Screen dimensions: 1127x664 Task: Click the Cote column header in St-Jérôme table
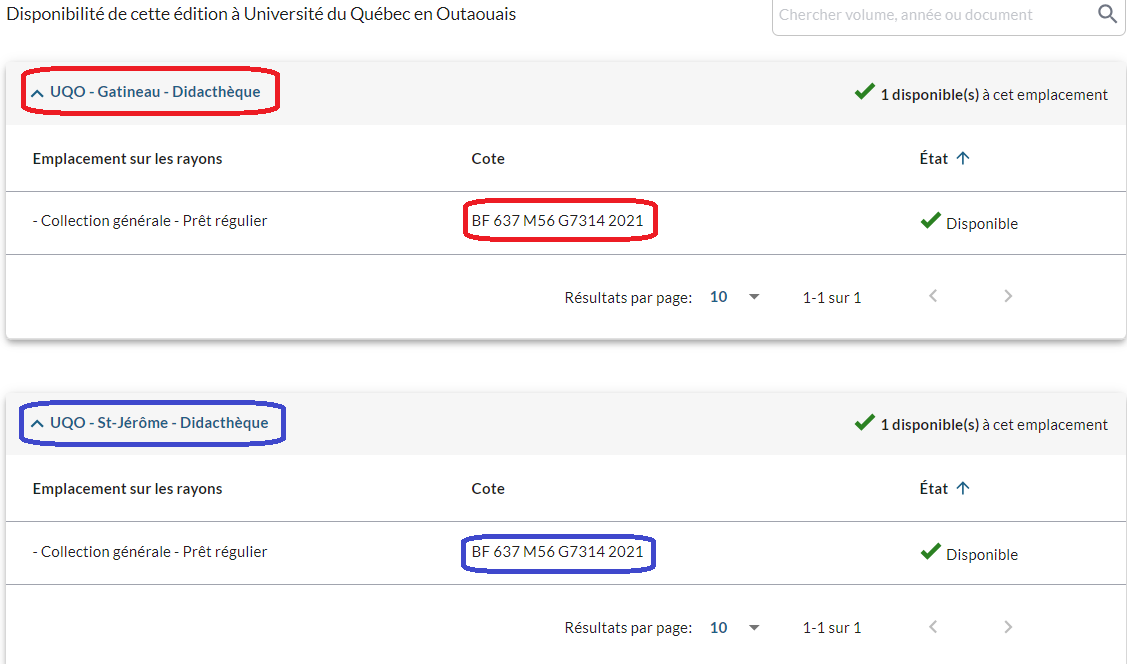tap(488, 489)
